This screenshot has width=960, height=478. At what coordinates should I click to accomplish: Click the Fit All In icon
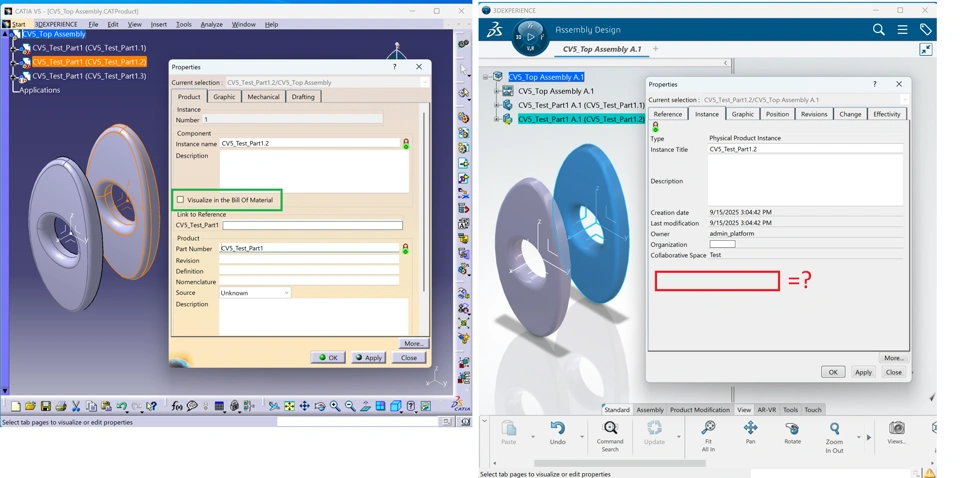(708, 432)
